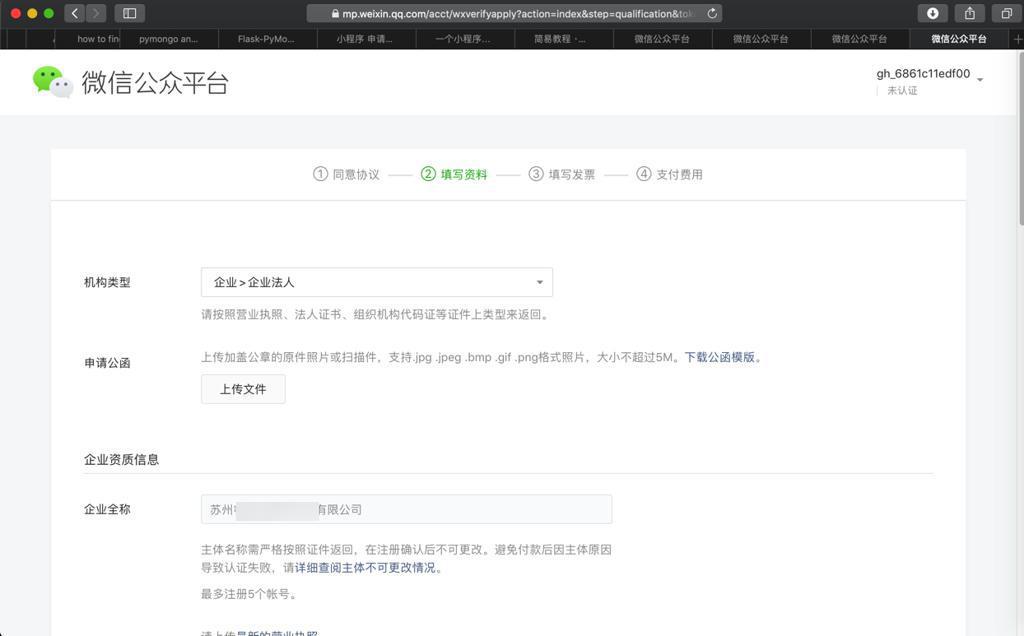The width and height of the screenshot is (1024, 636).
Task: Click the account name gh_6861c11edf00
Action: click(923, 74)
